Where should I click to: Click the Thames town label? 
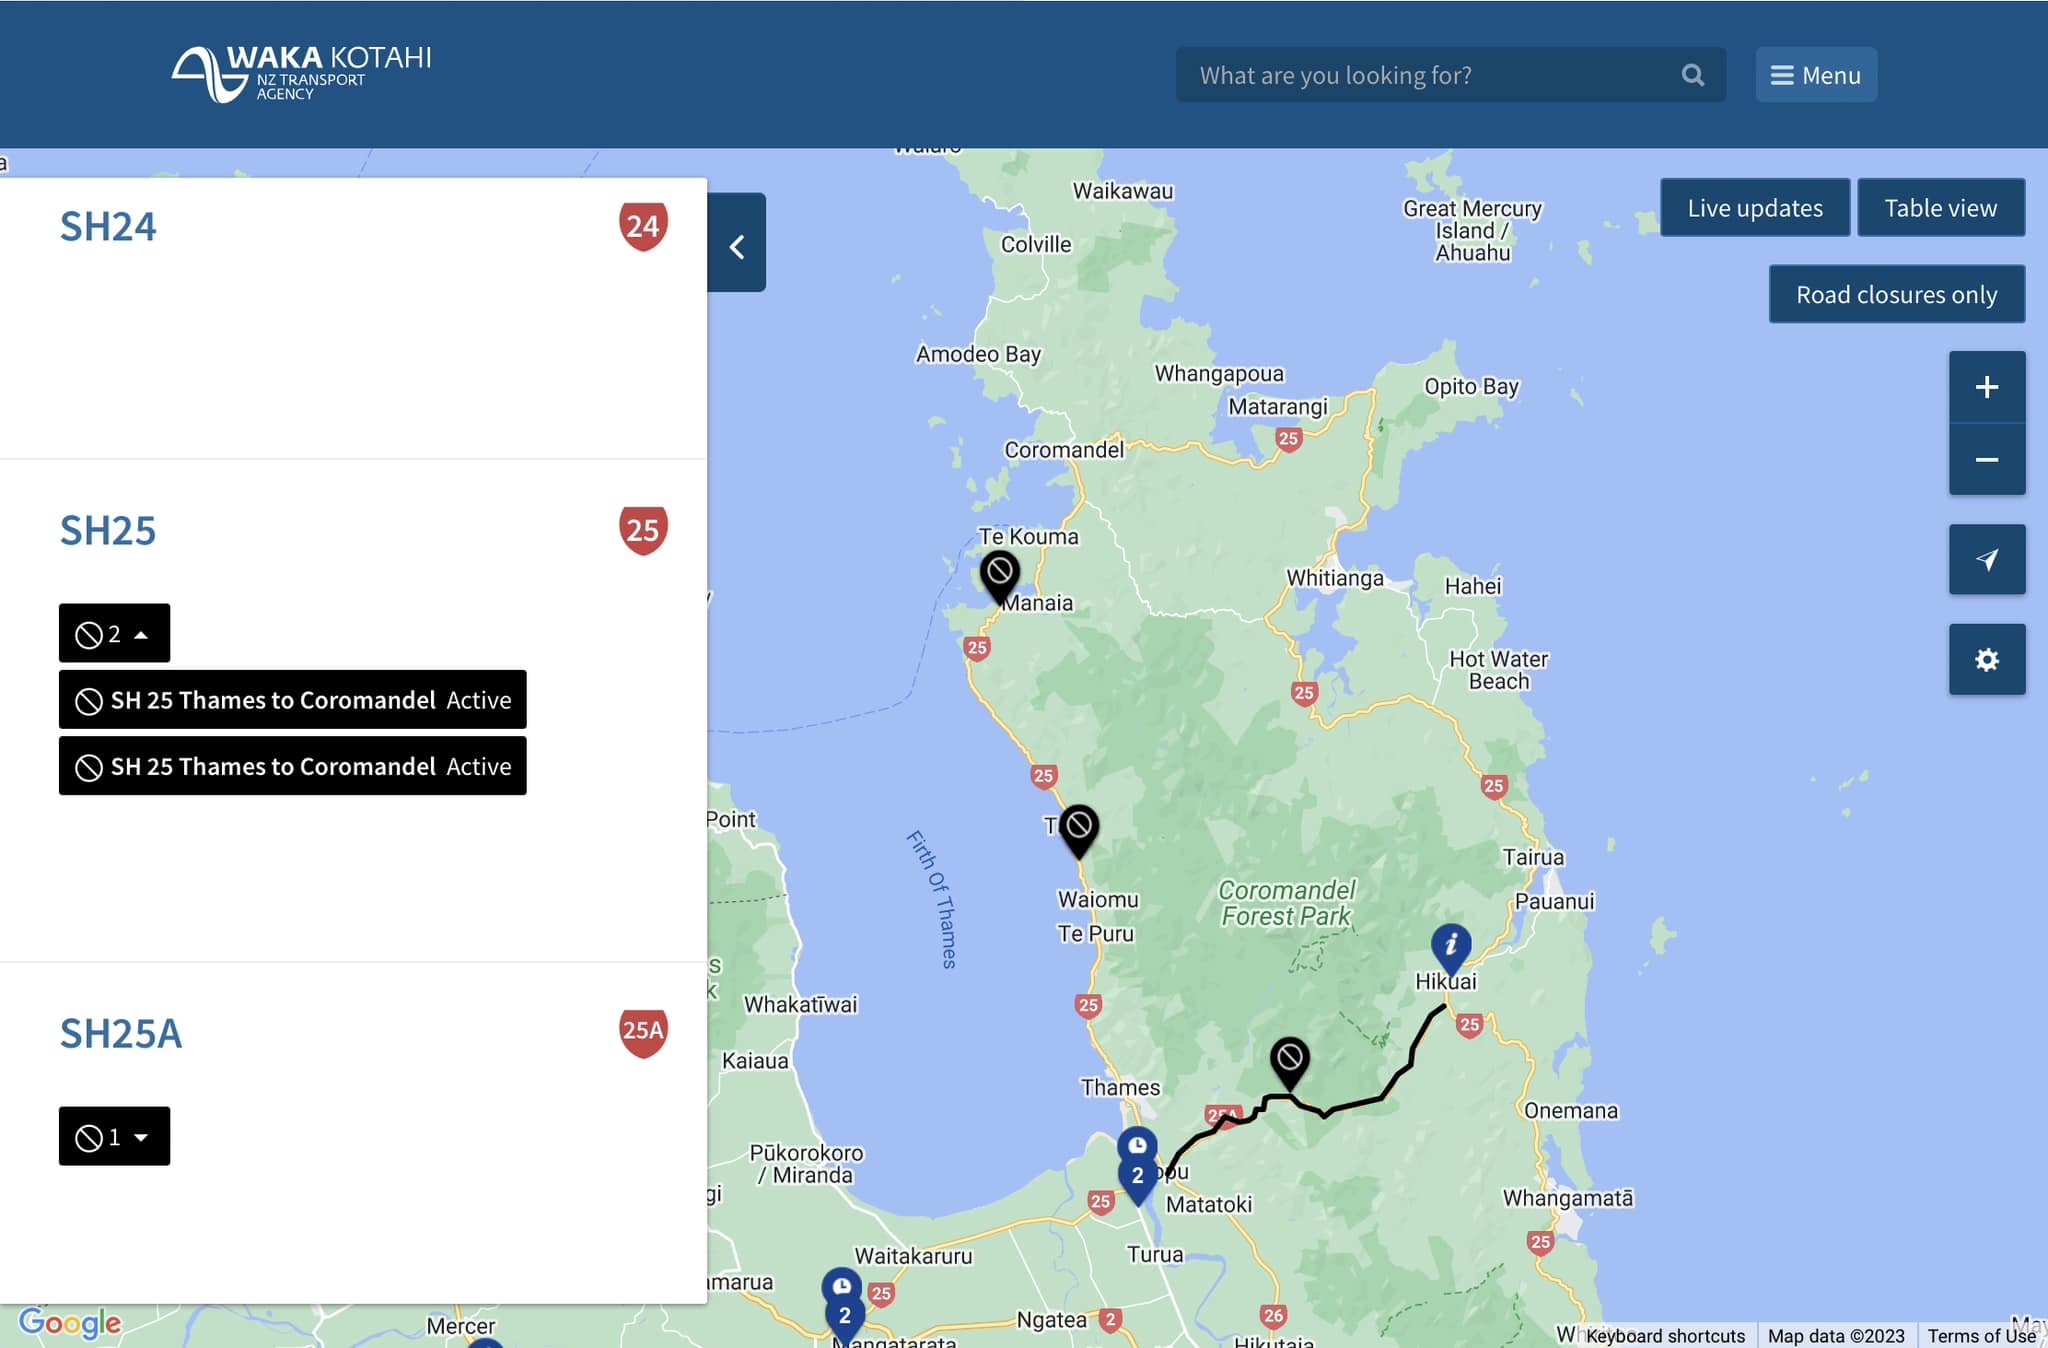(x=1120, y=1087)
